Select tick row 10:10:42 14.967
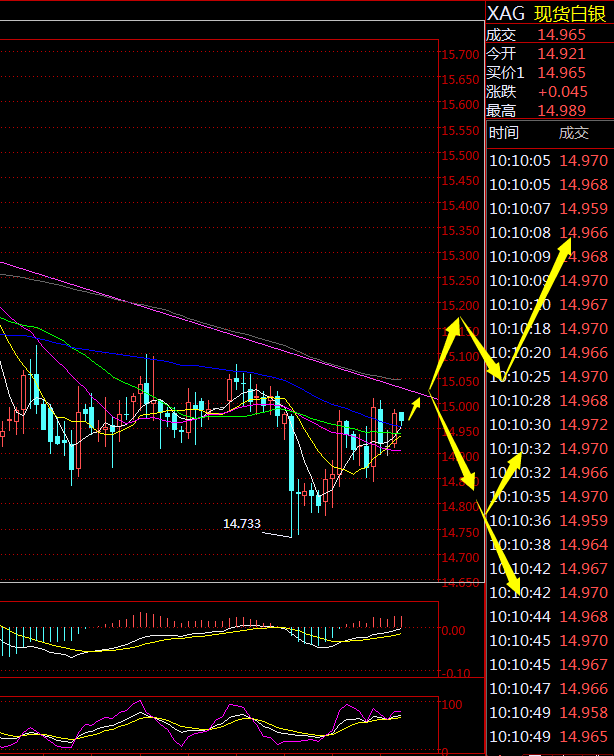This screenshot has width=614, height=756. (549, 569)
